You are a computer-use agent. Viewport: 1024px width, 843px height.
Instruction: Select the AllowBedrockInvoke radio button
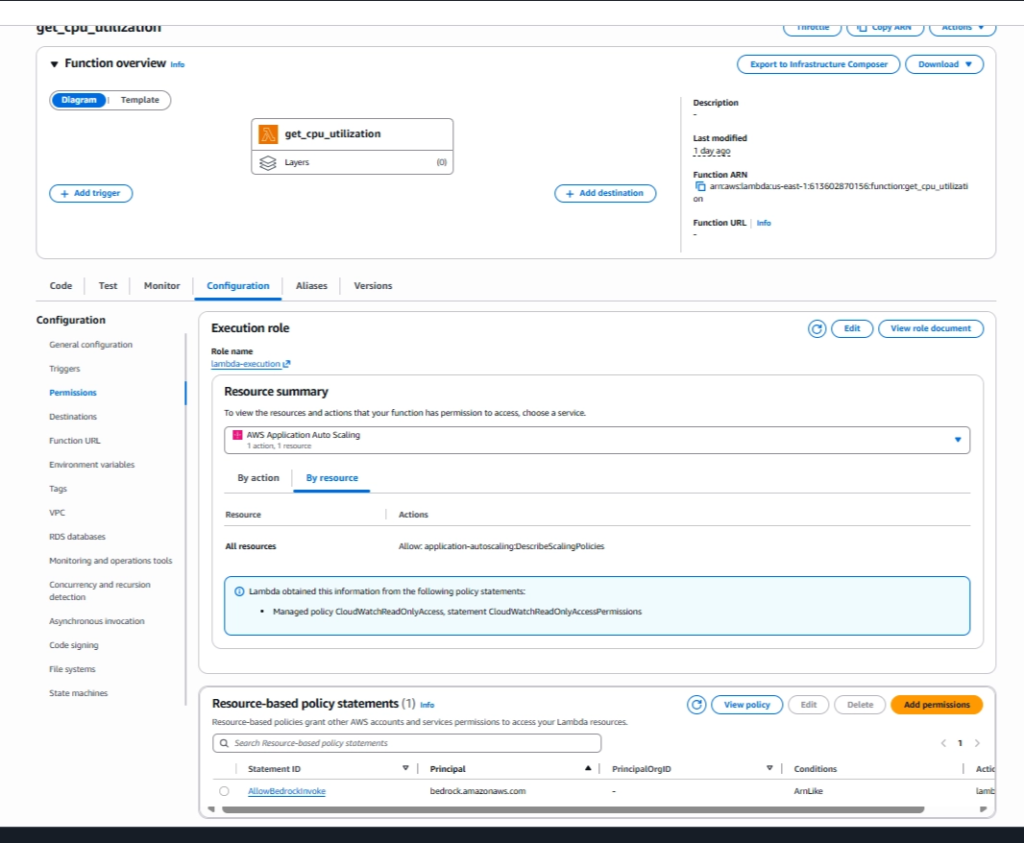(224, 791)
